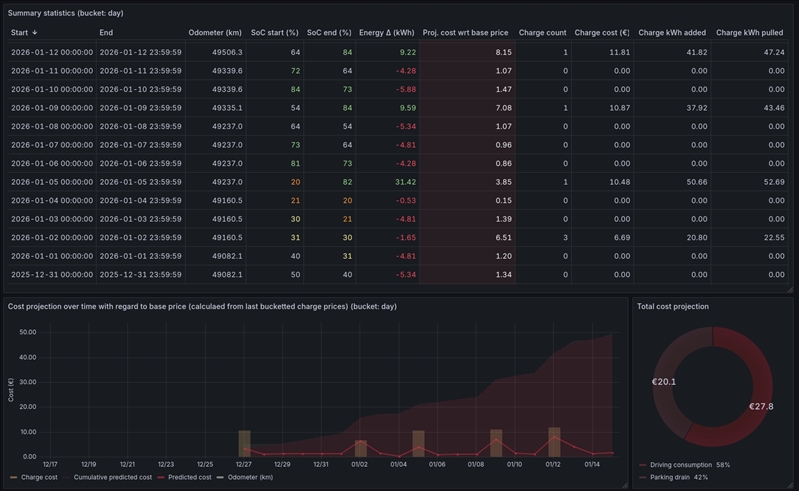Click Parking drain legend entry
The width and height of the screenshot is (799, 491).
678,477
